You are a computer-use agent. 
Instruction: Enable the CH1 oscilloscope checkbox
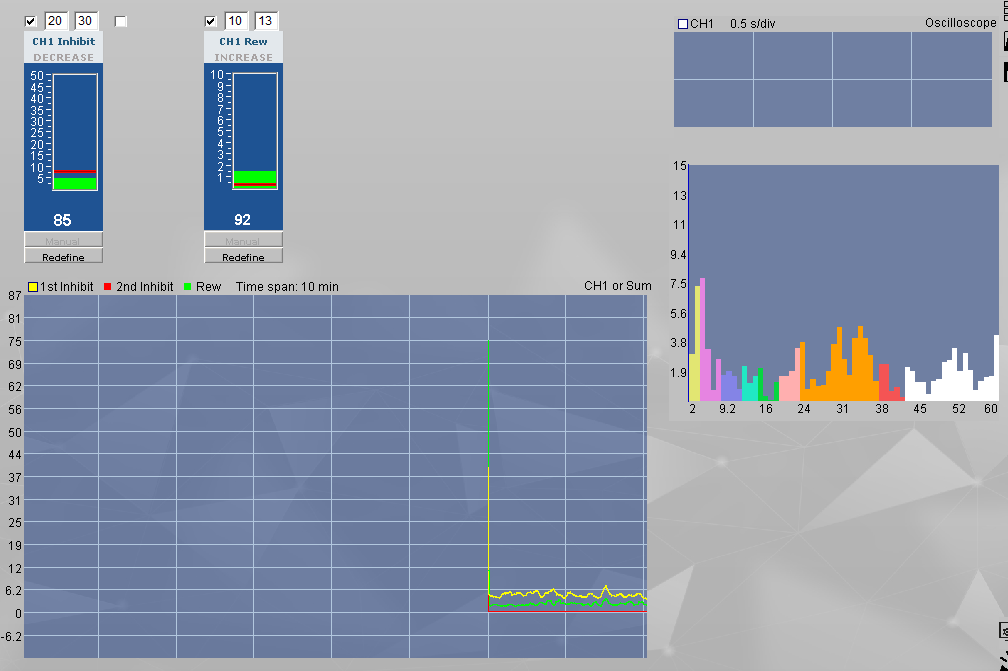pyautogui.click(x=683, y=24)
